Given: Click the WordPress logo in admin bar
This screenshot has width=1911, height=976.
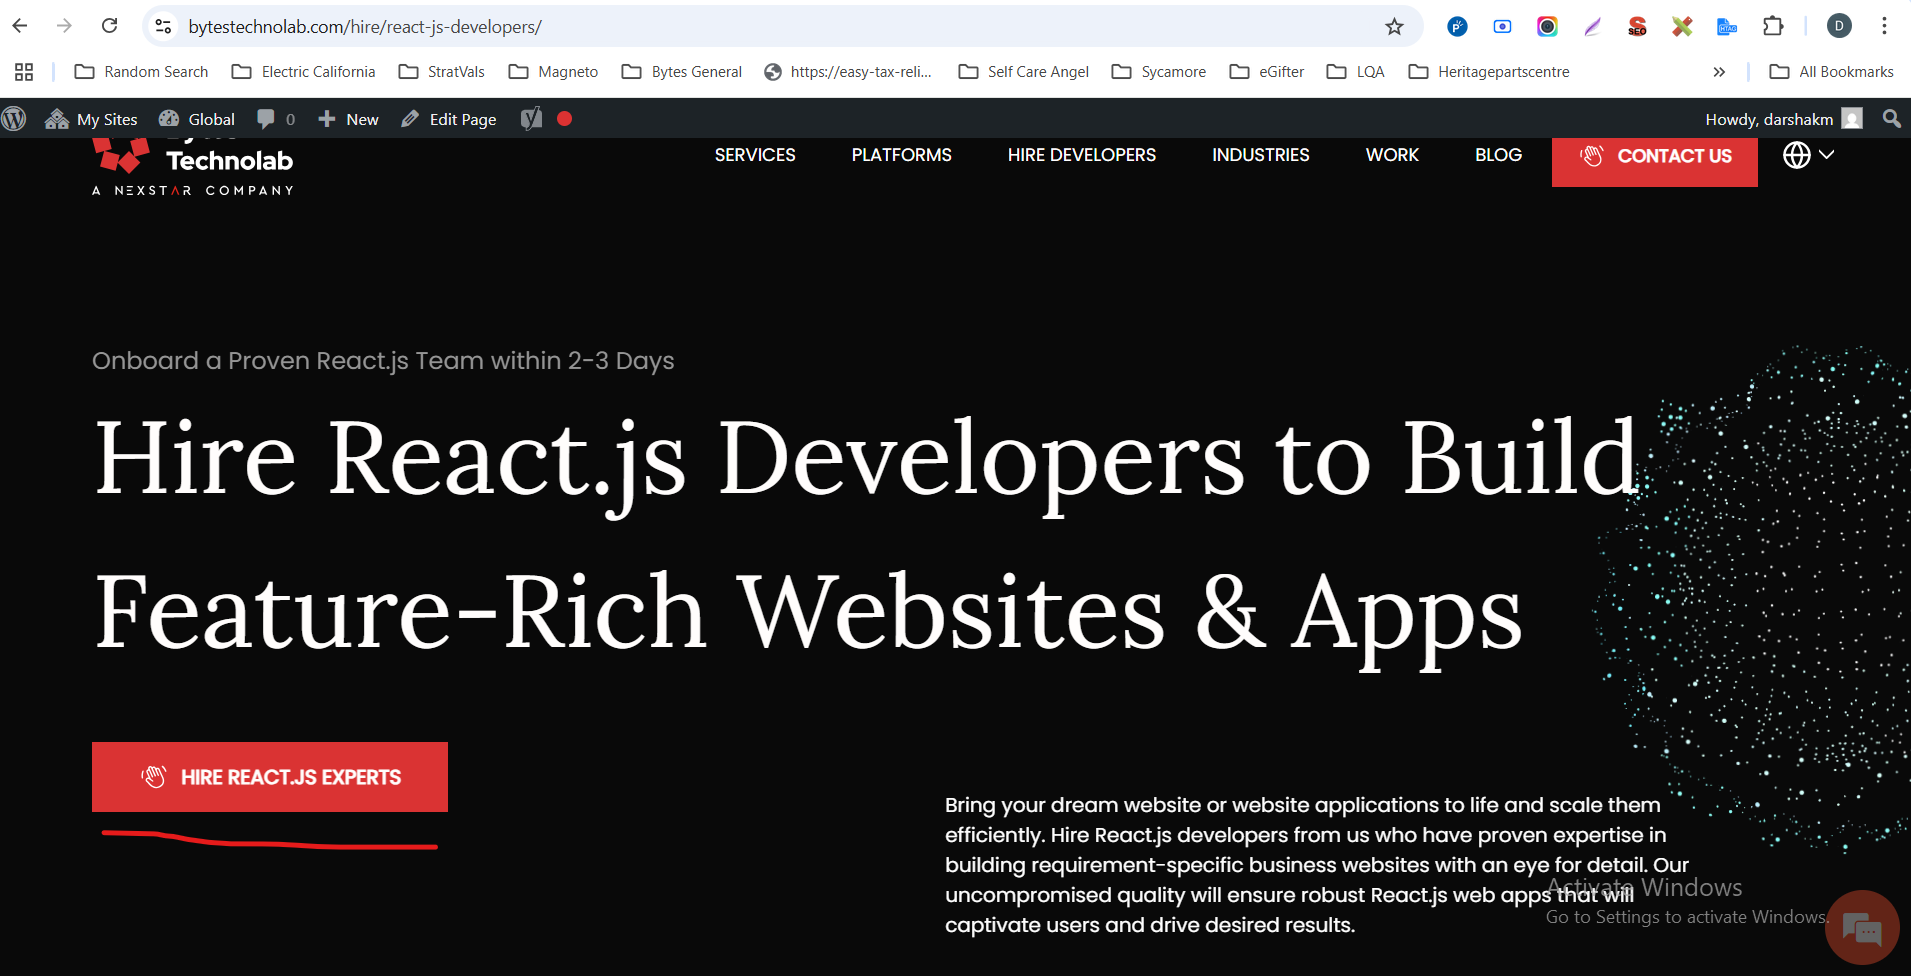Looking at the screenshot, I should (x=14, y=119).
